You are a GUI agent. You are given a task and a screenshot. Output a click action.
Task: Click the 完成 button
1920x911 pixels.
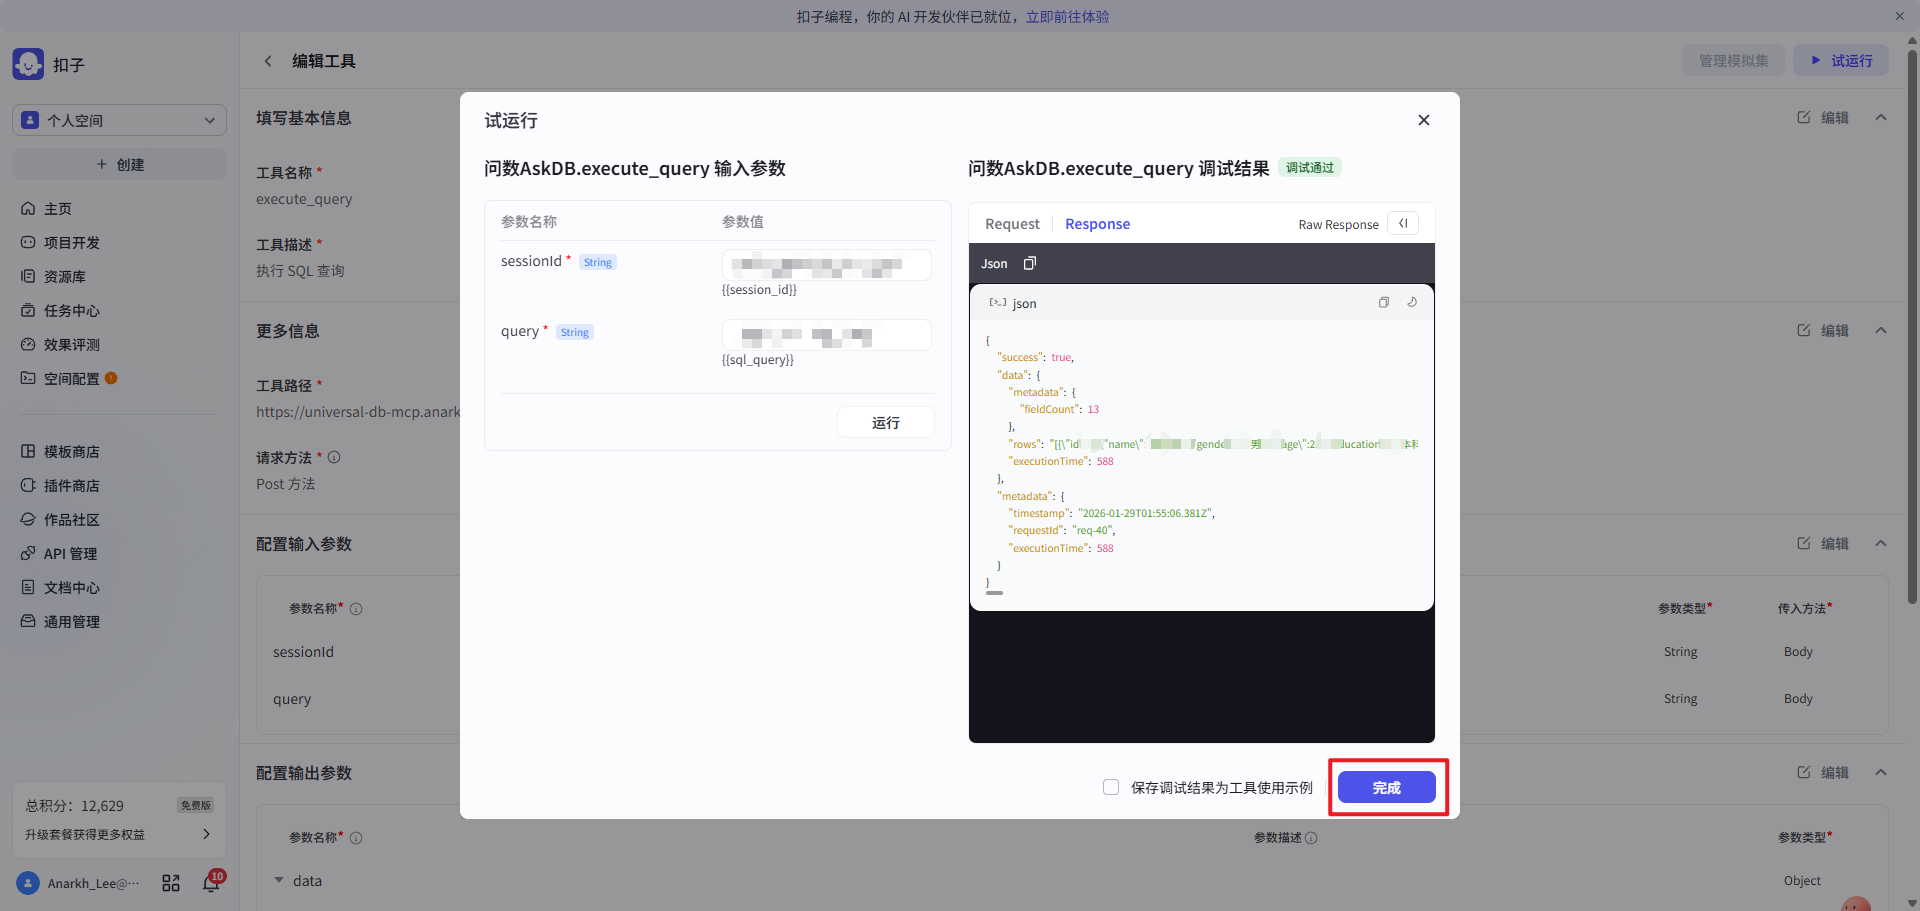[x=1387, y=787]
